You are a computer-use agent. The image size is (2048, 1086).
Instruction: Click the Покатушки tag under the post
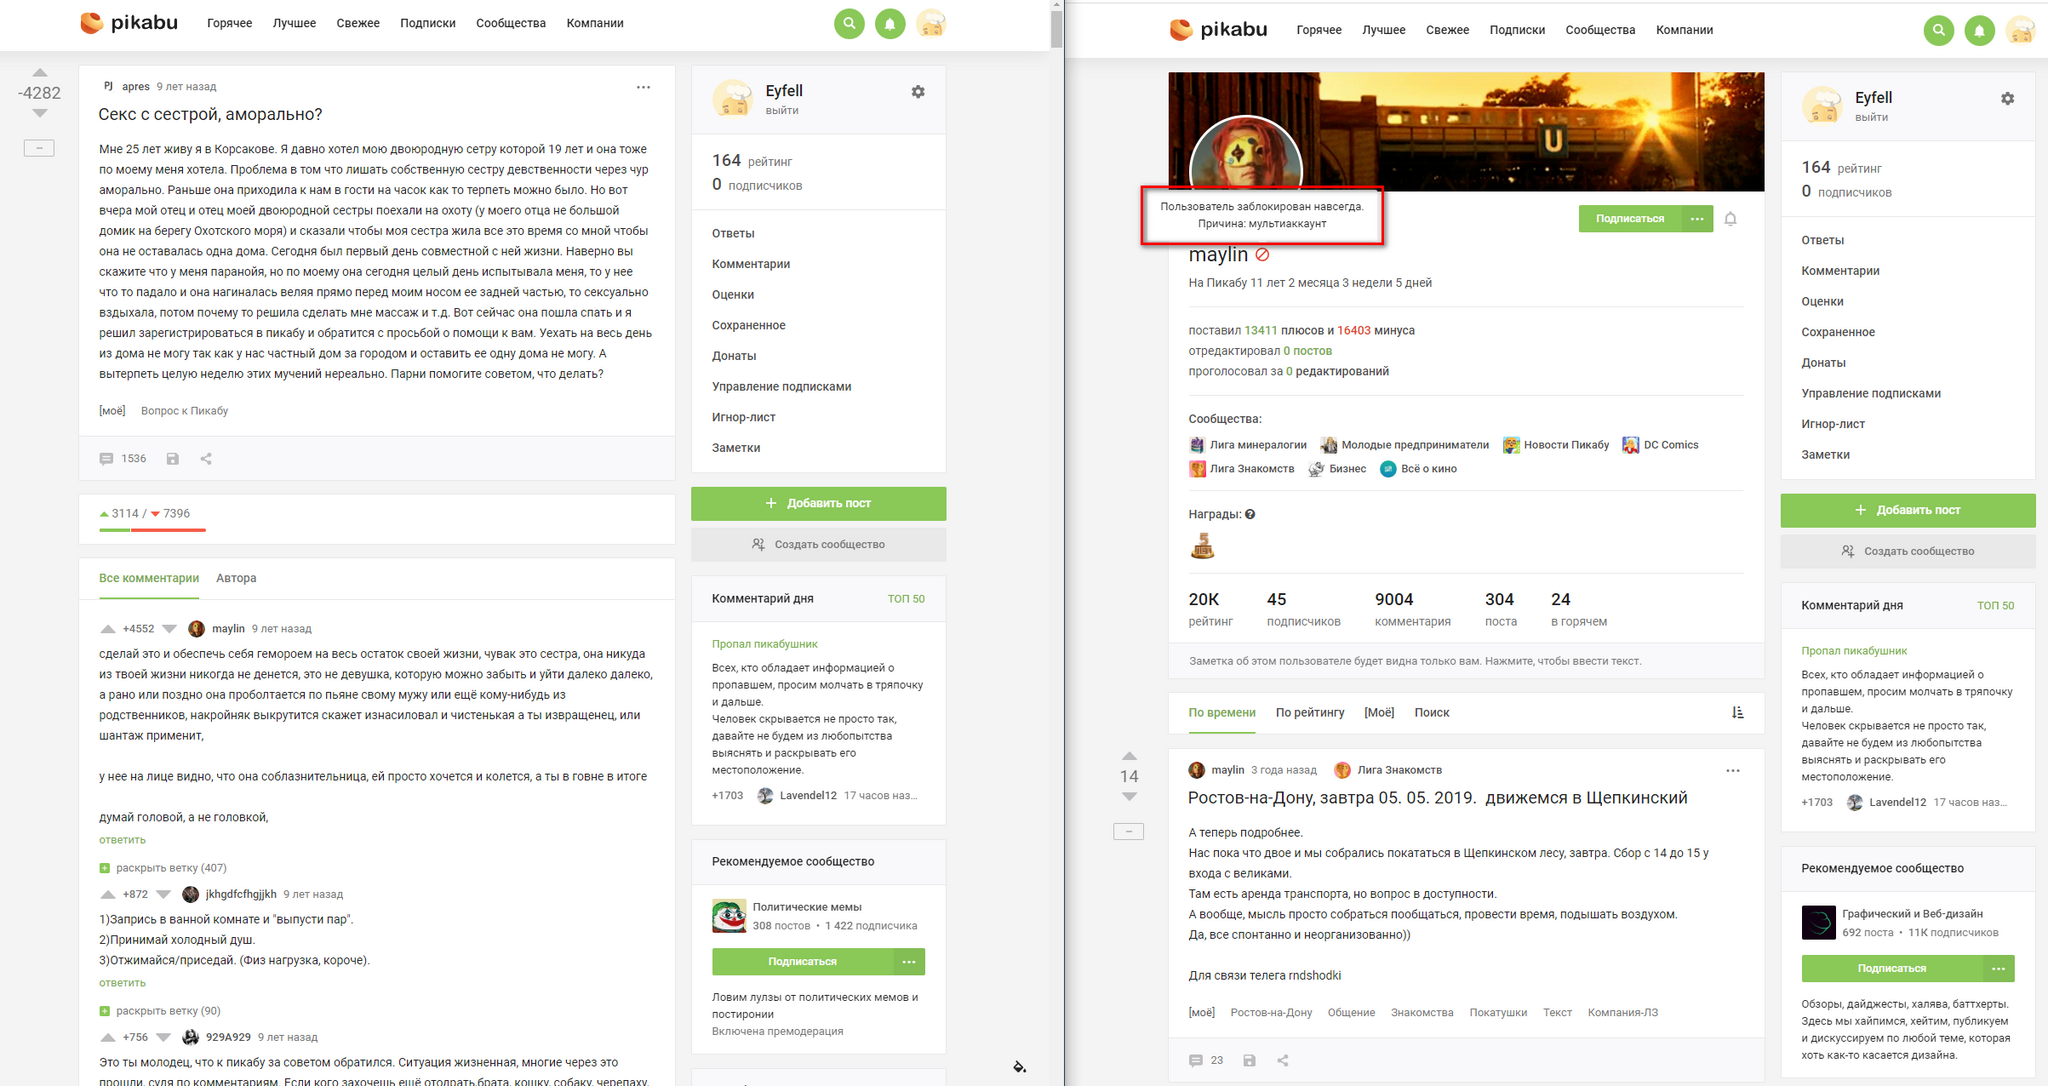coord(1498,1012)
